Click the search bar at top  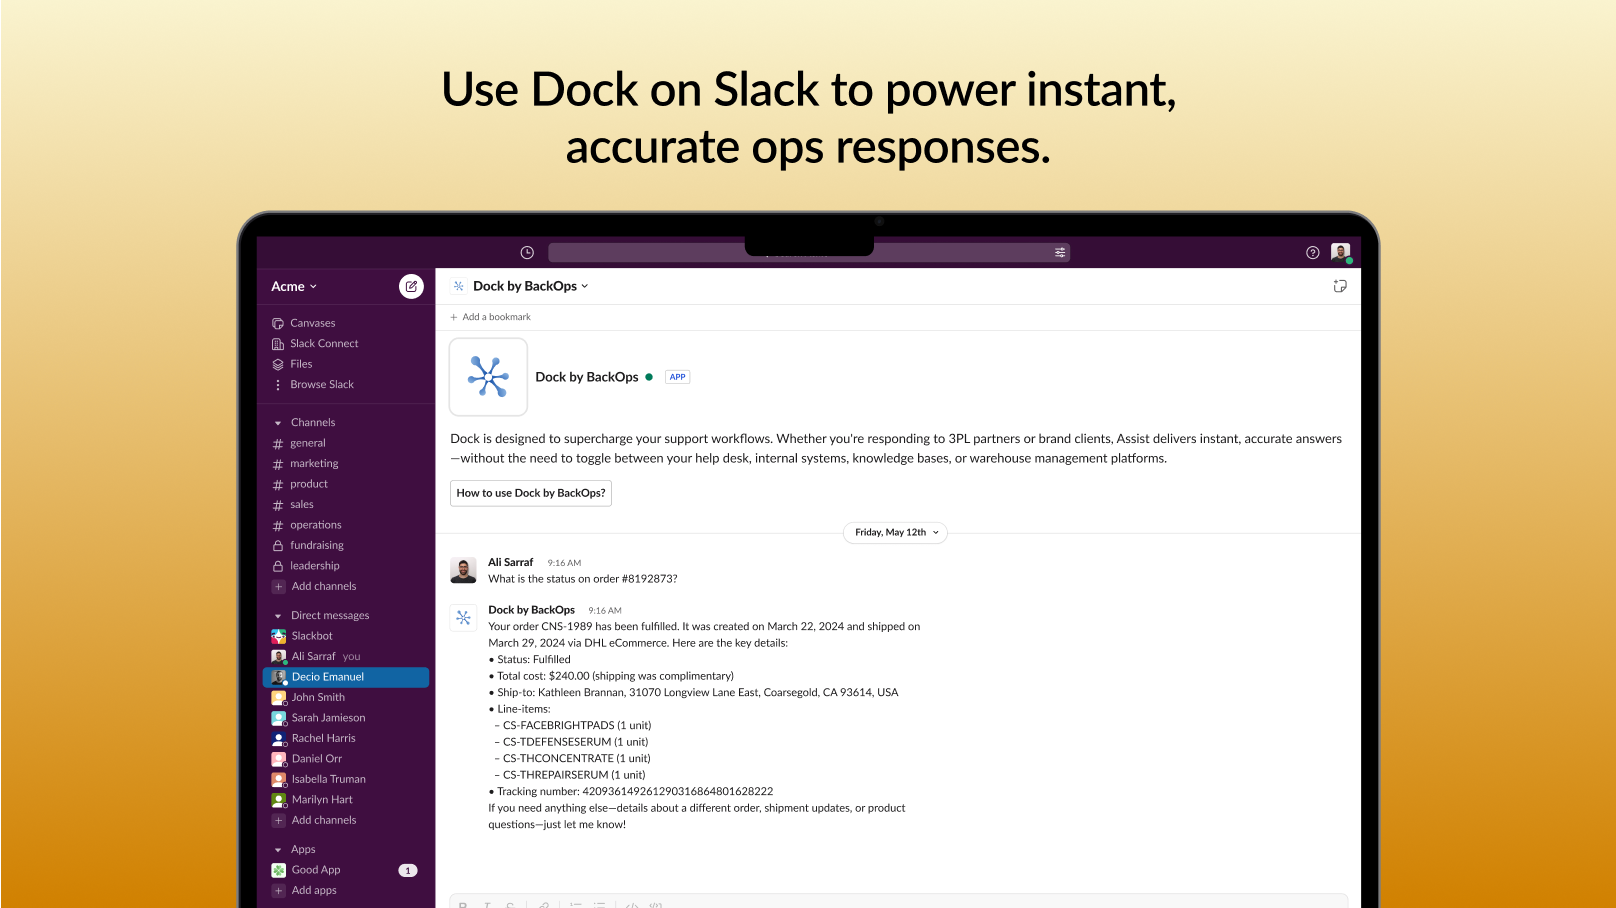point(809,253)
